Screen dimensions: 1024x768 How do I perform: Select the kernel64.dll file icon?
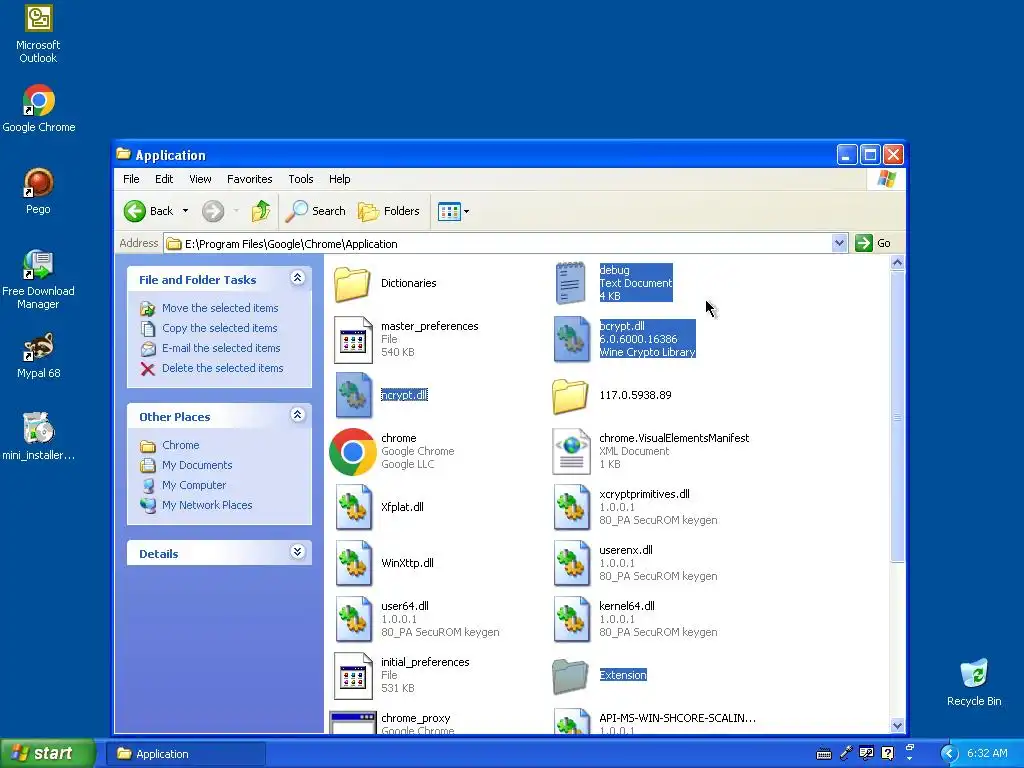[x=571, y=619]
